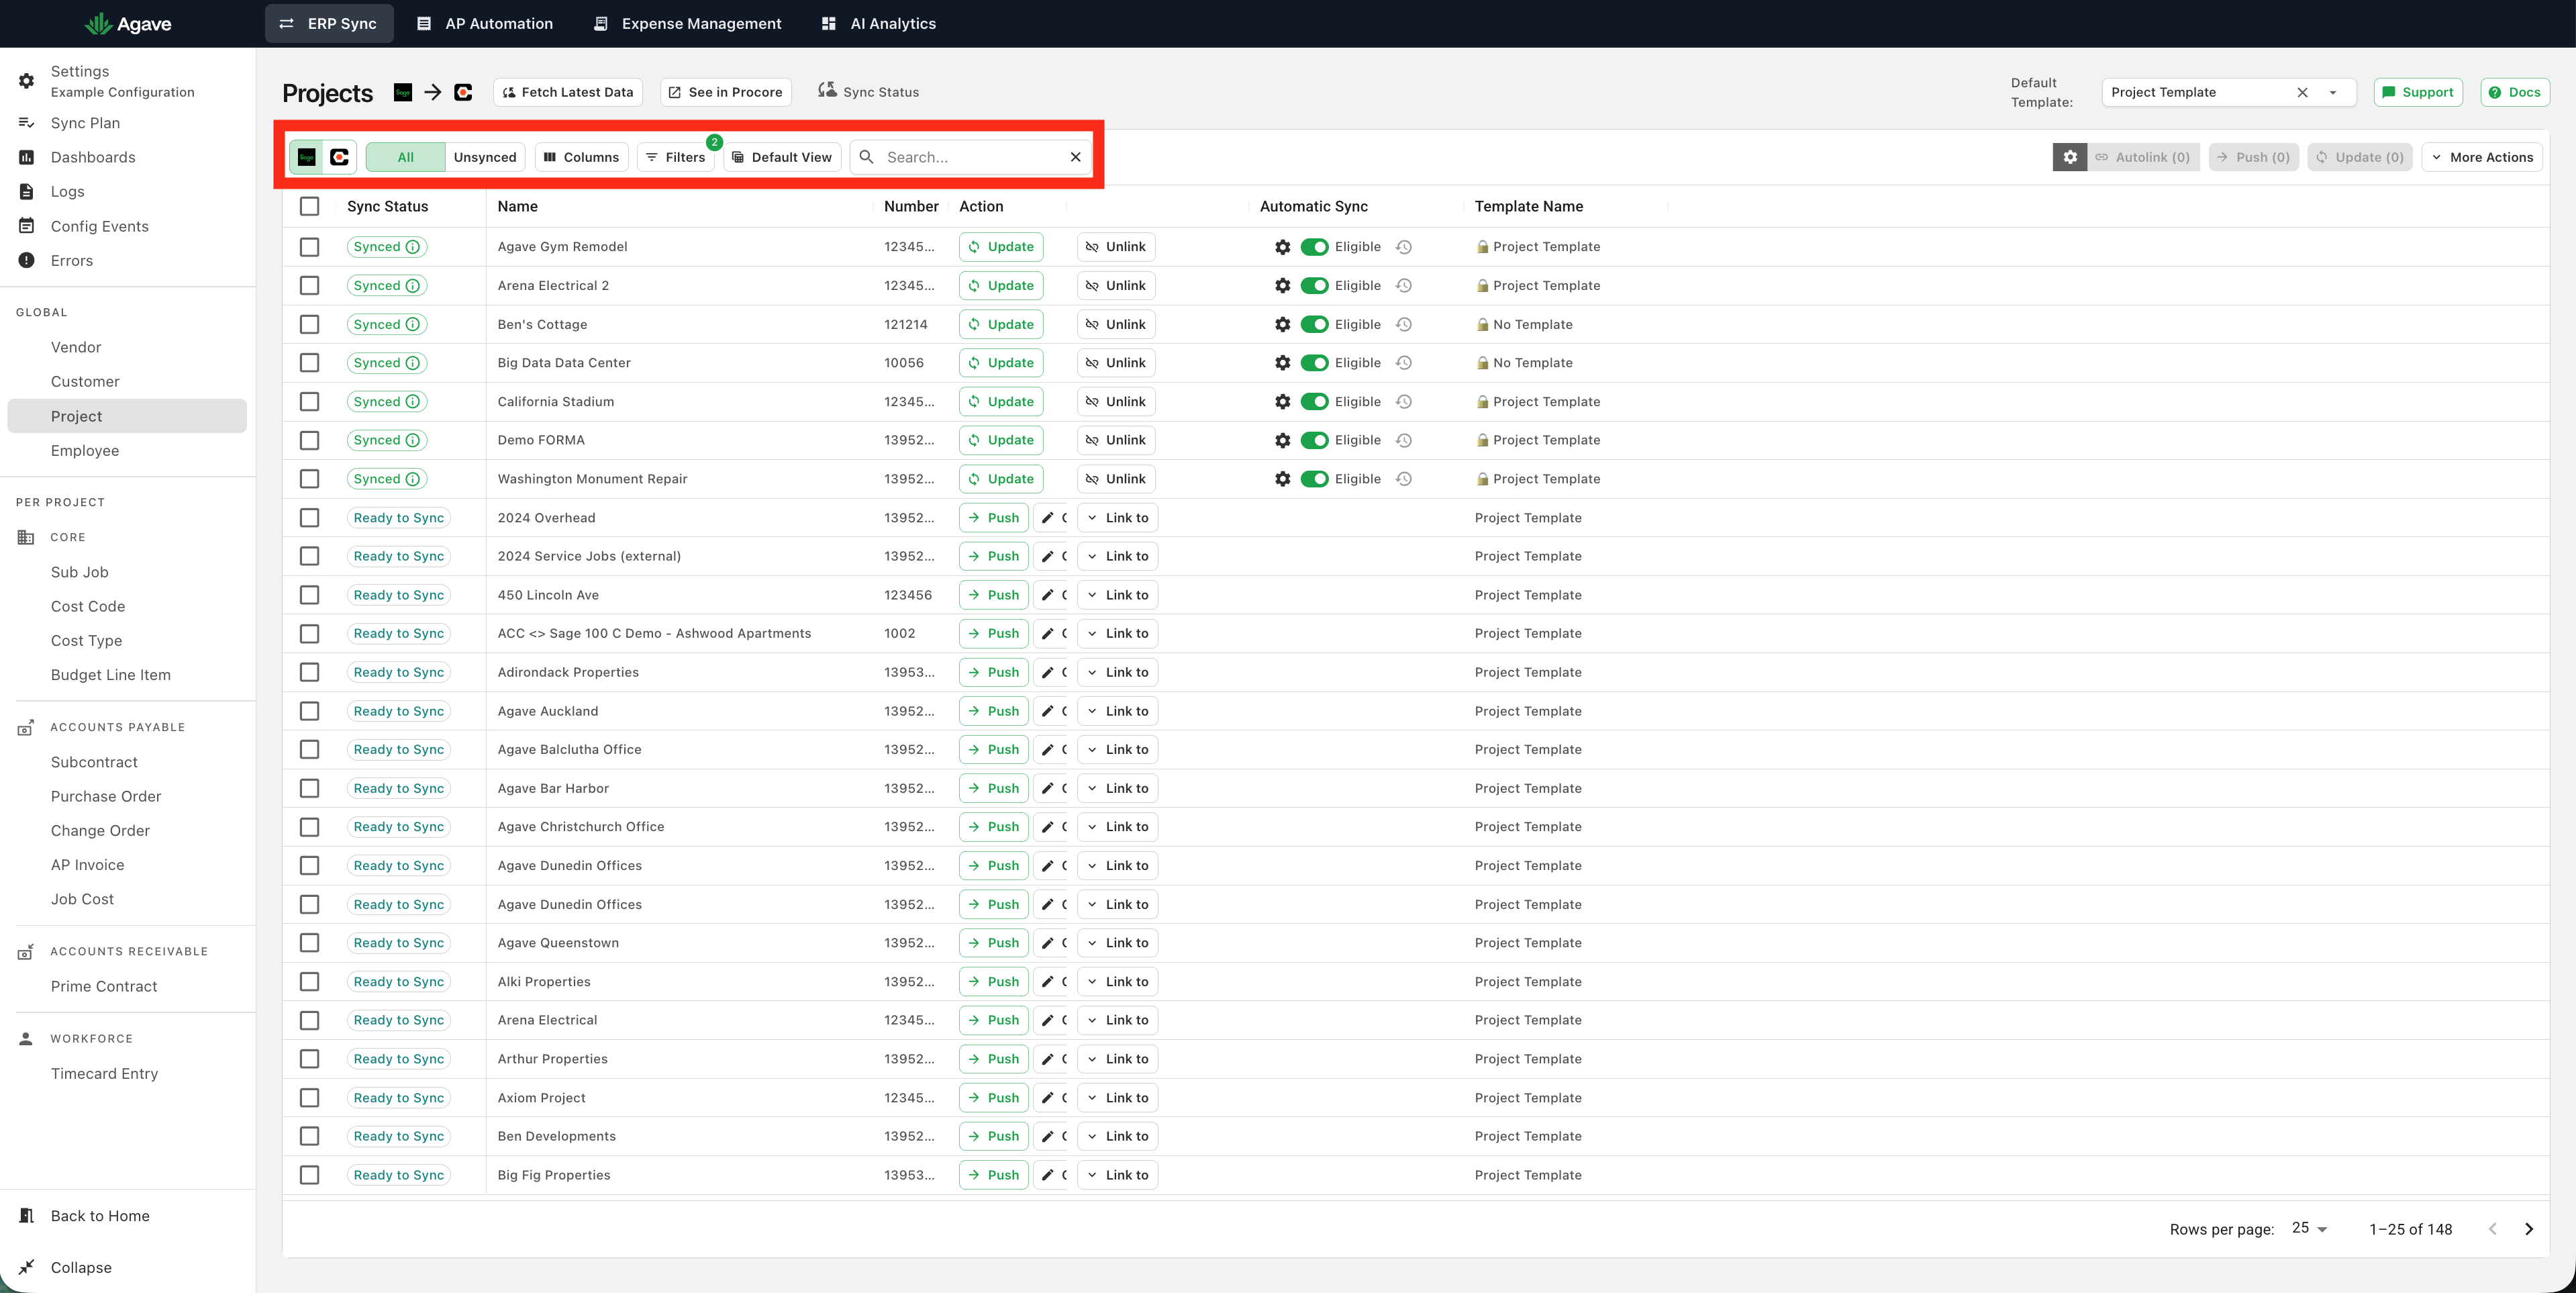Open Cost Code in the sidebar
This screenshot has height=1293, width=2576.
tap(88, 606)
